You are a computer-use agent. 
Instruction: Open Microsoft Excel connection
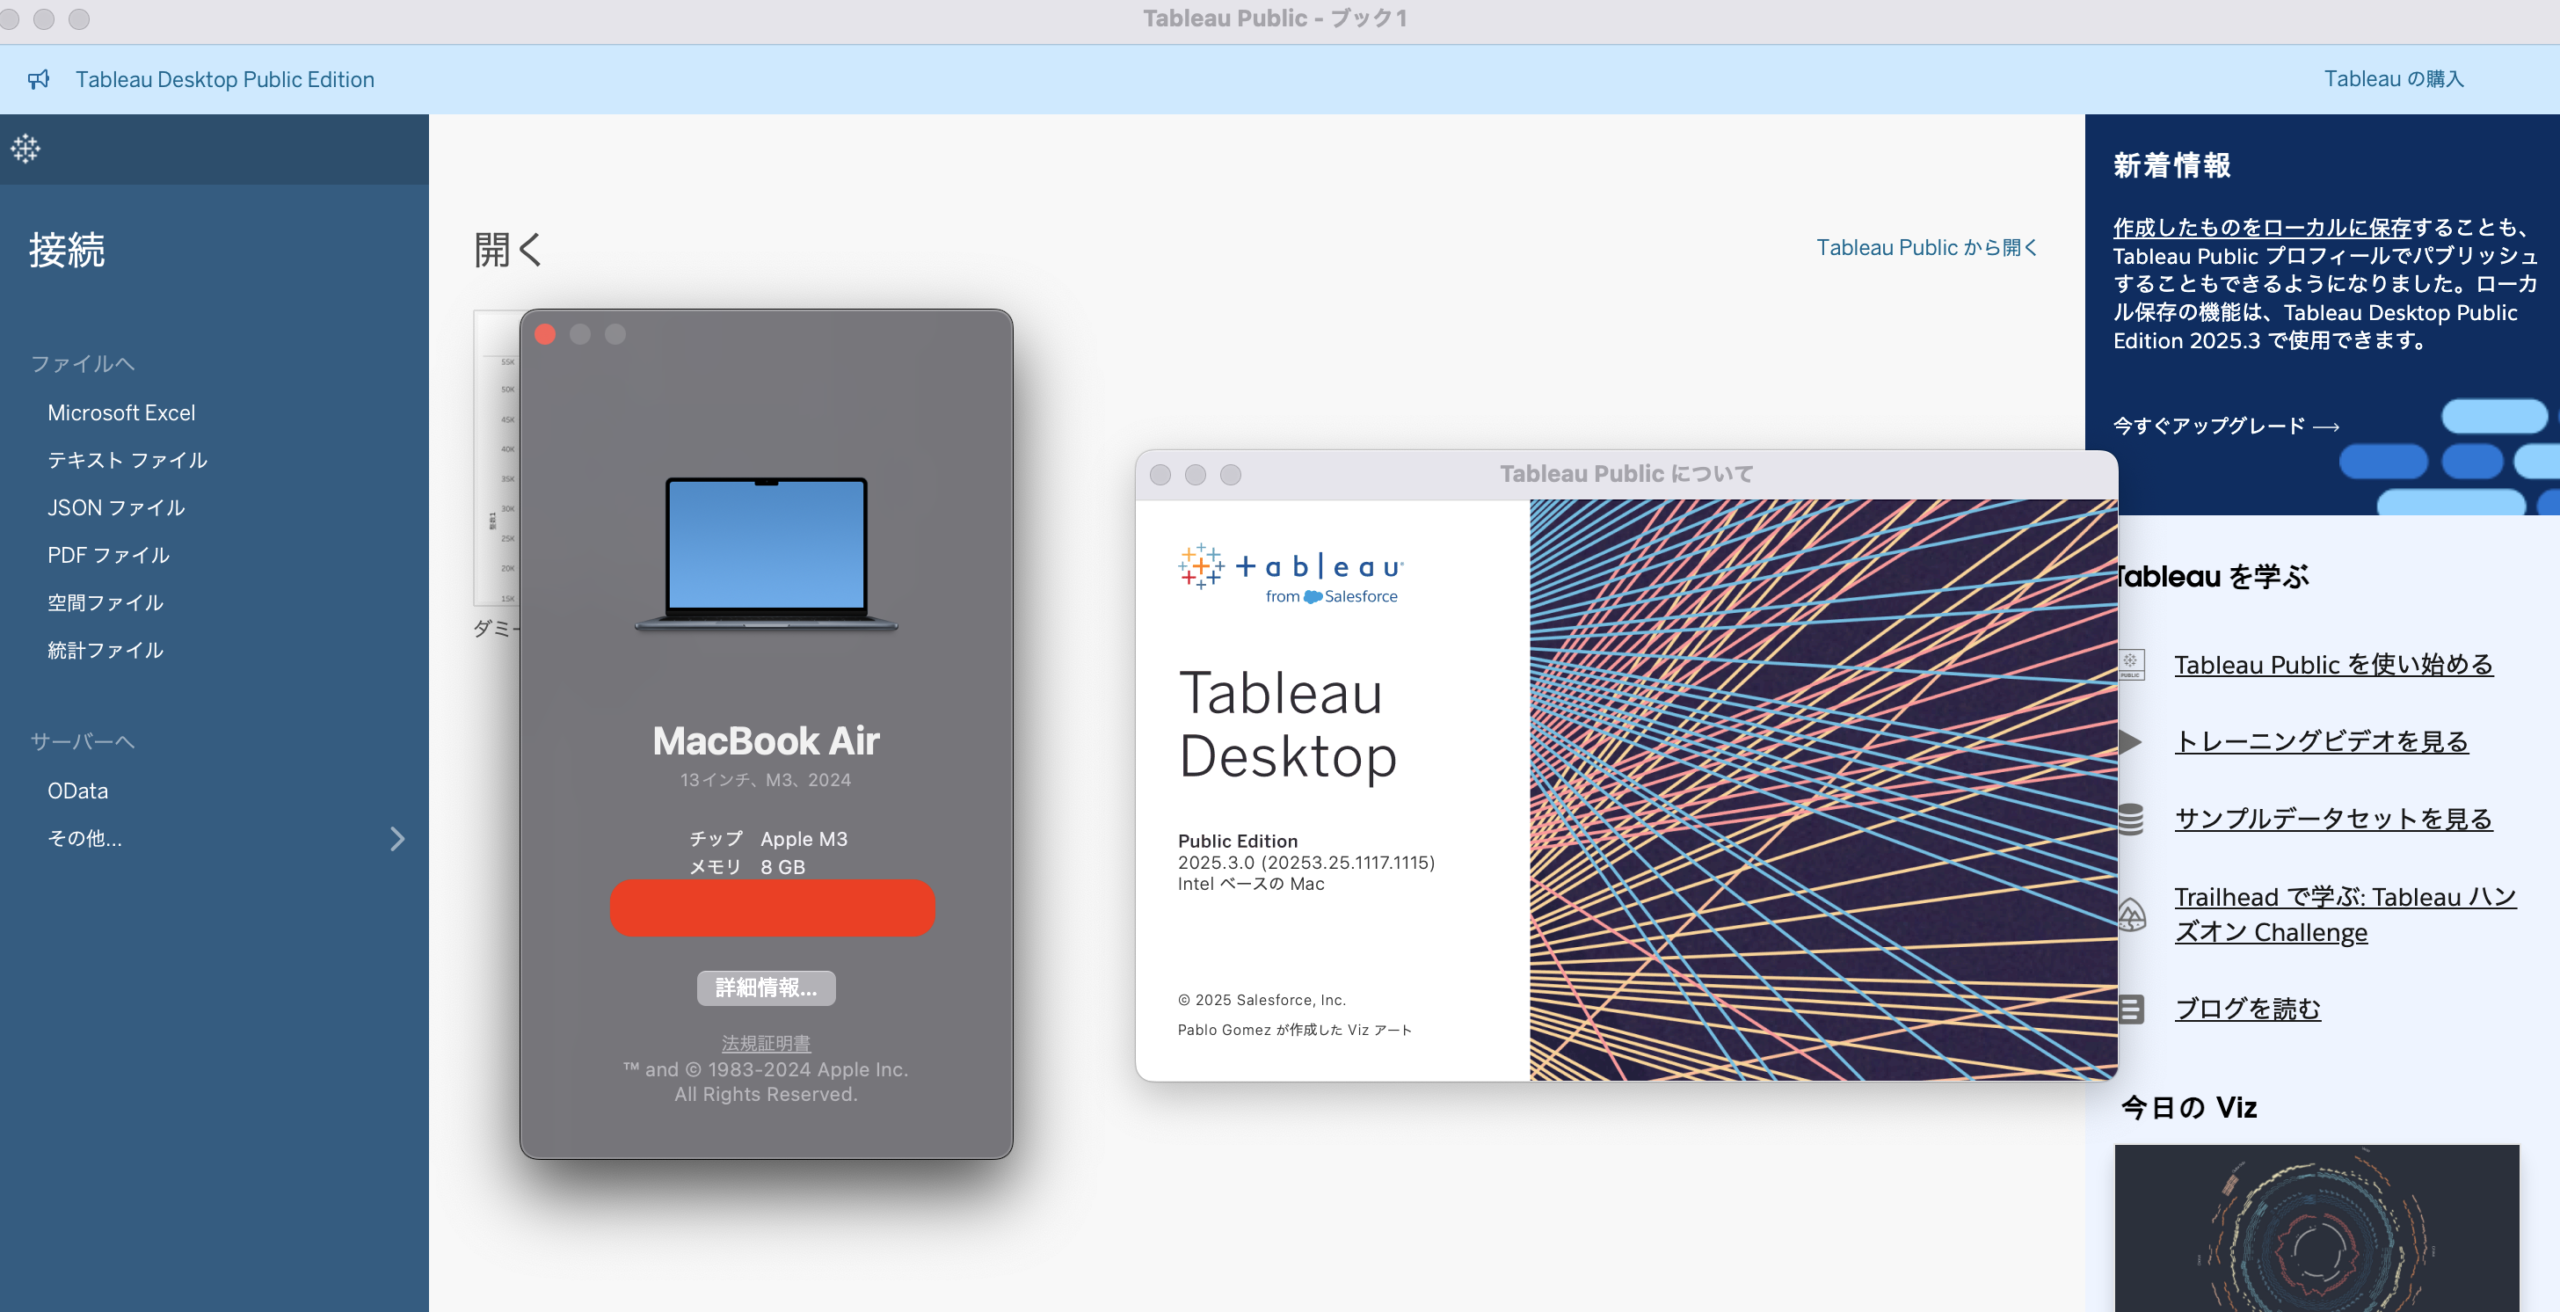tap(121, 413)
